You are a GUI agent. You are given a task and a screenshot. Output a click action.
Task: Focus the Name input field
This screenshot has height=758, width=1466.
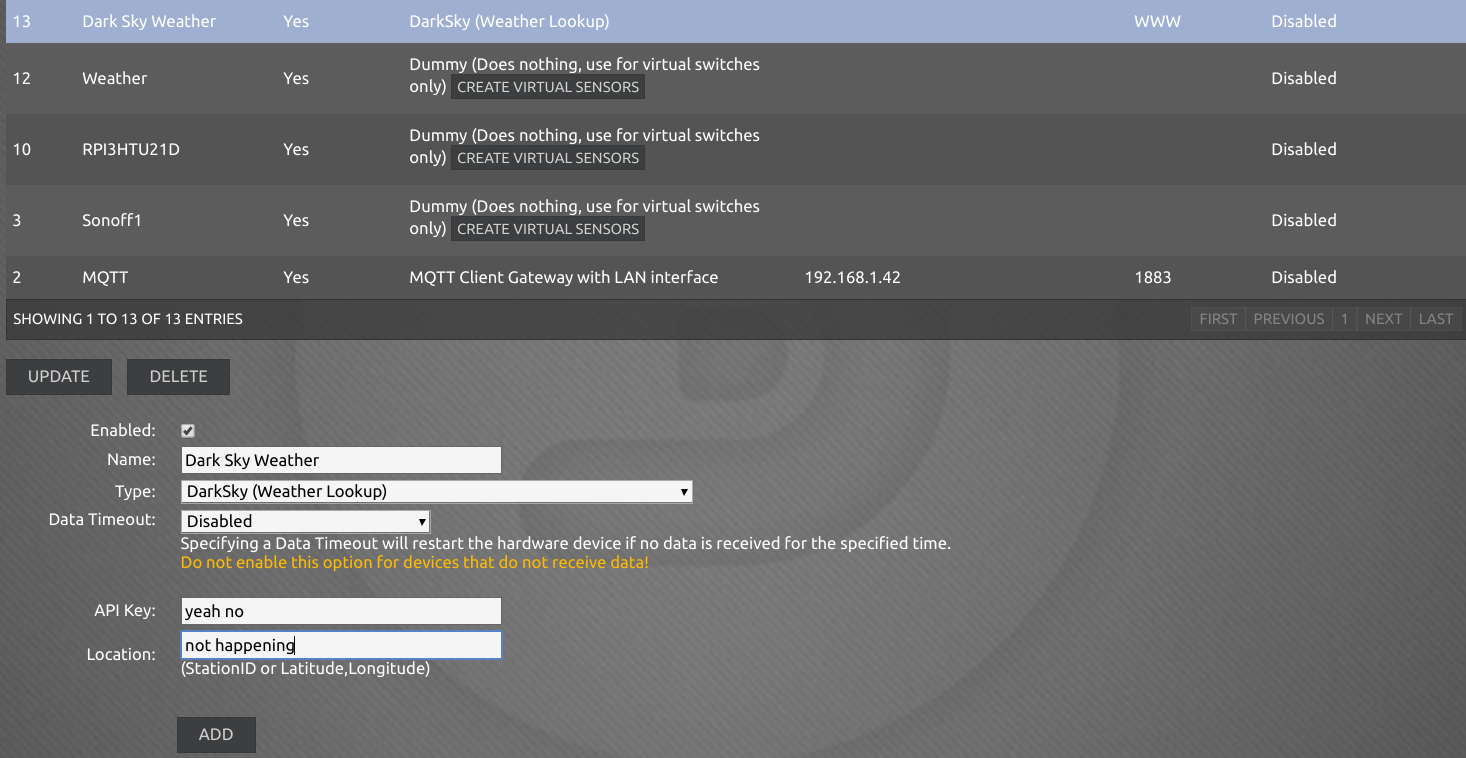click(341, 460)
